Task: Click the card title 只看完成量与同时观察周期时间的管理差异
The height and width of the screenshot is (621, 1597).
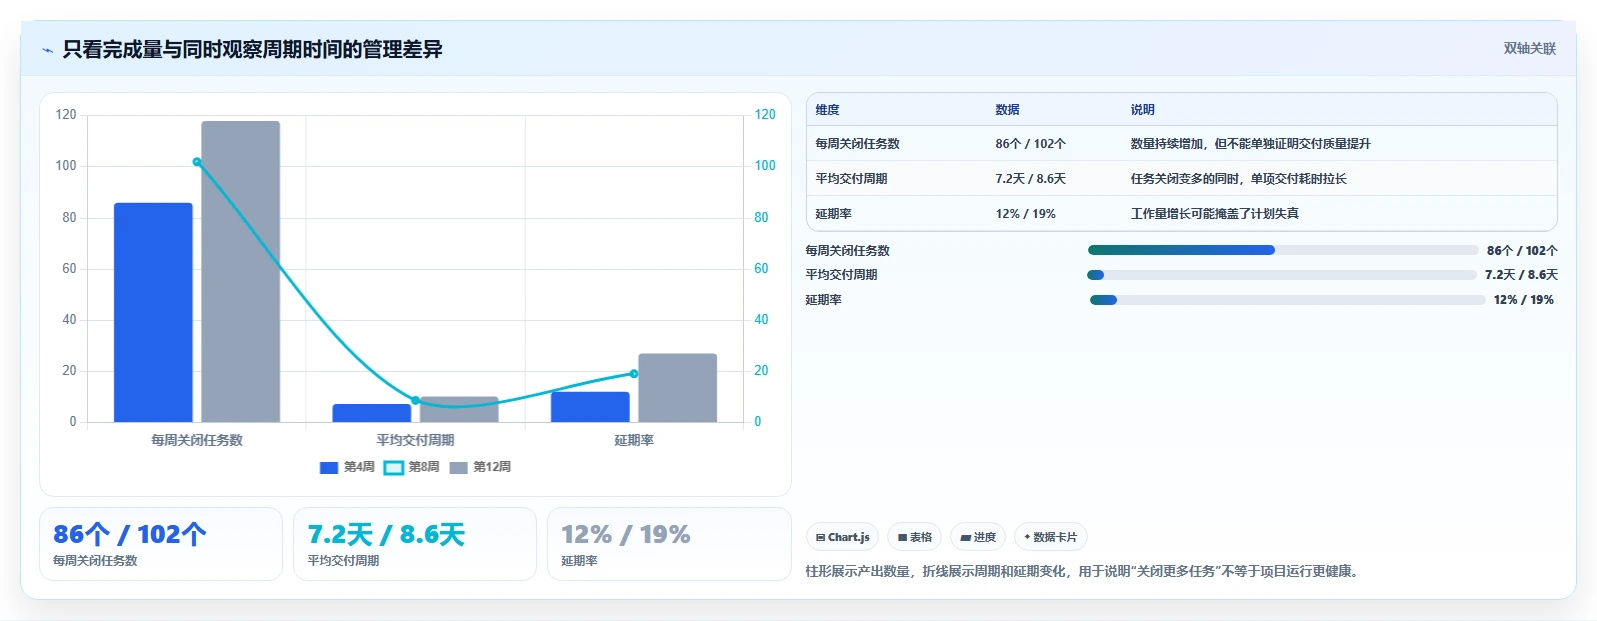Action: coord(252,49)
